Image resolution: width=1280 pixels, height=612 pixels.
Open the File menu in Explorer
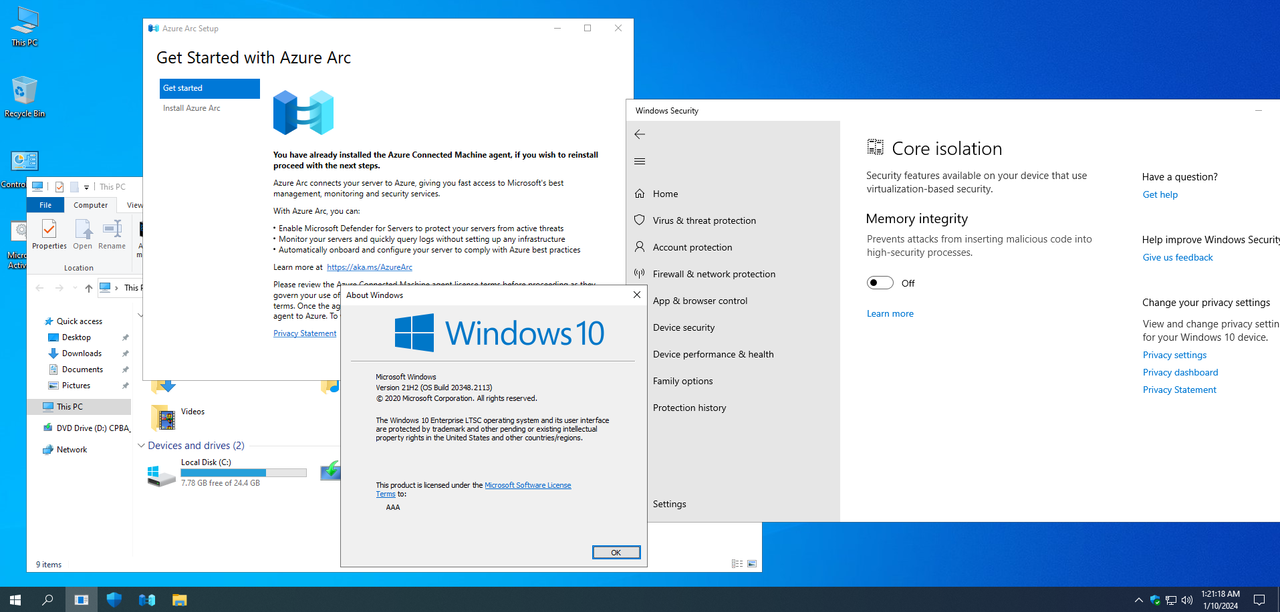tap(45, 205)
